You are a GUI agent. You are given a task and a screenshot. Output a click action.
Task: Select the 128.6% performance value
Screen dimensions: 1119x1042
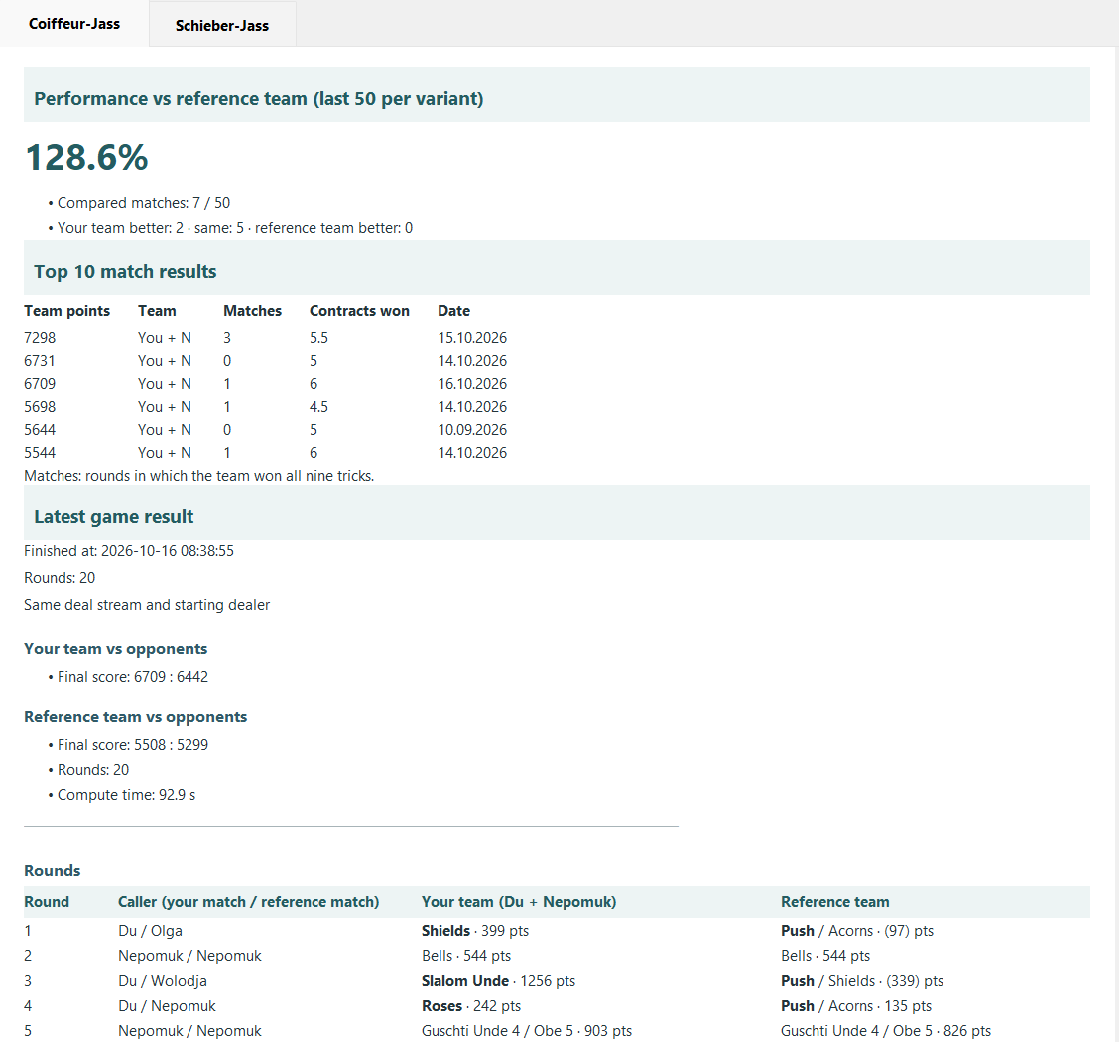pyautogui.click(x=86, y=158)
